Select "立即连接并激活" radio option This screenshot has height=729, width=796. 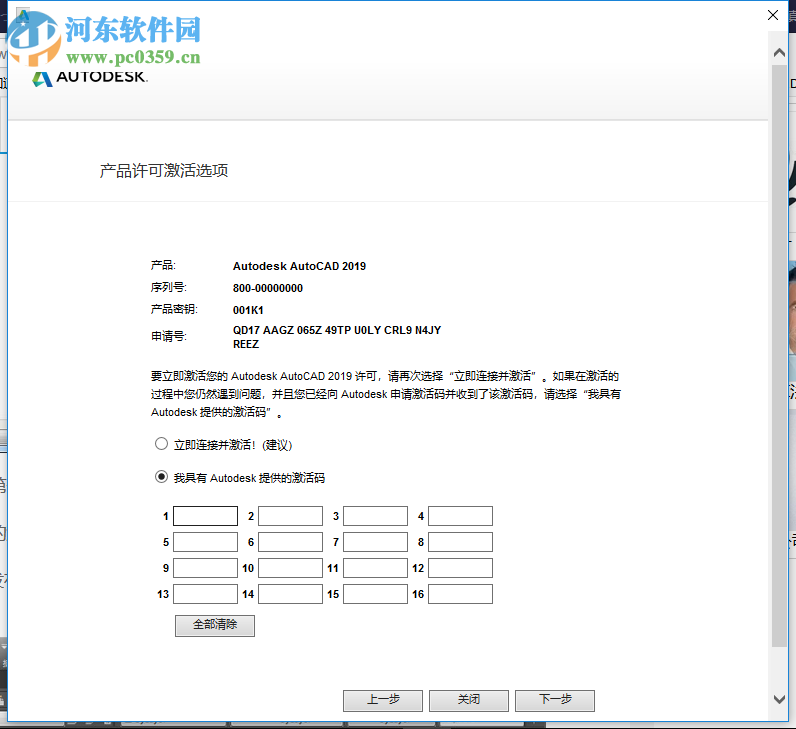(x=161, y=444)
